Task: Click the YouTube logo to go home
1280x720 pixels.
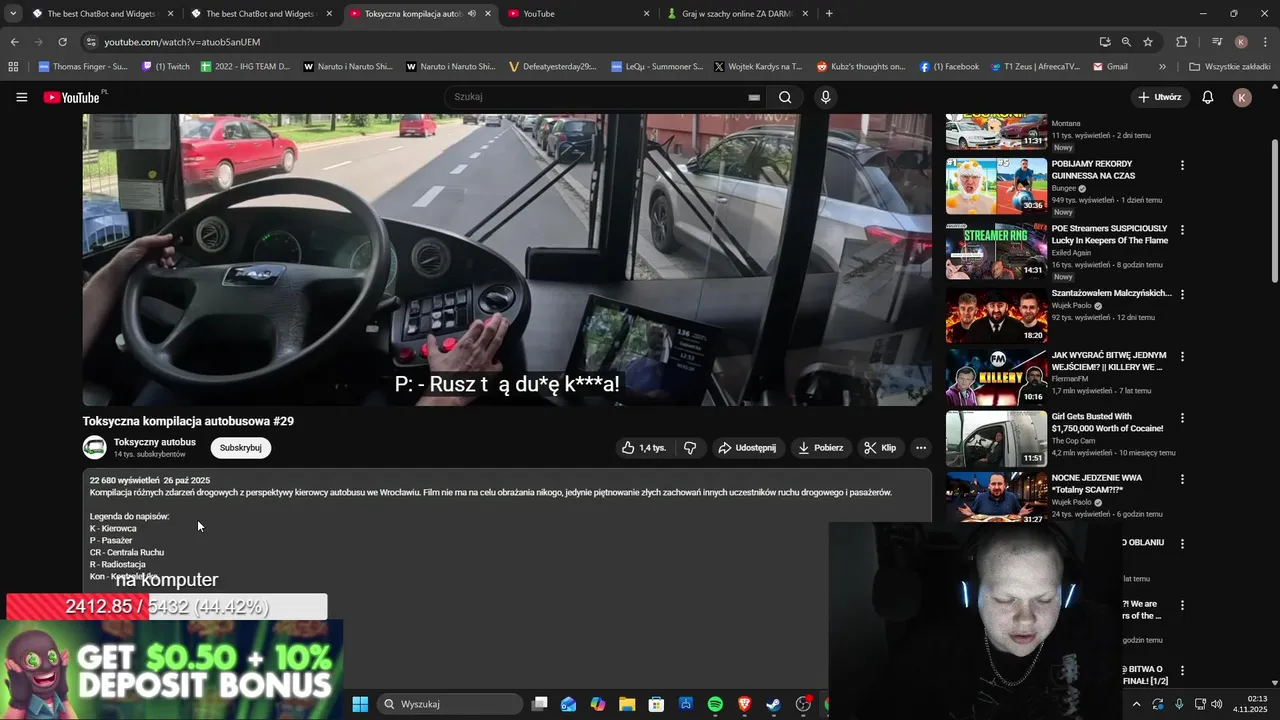Action: click(x=72, y=97)
